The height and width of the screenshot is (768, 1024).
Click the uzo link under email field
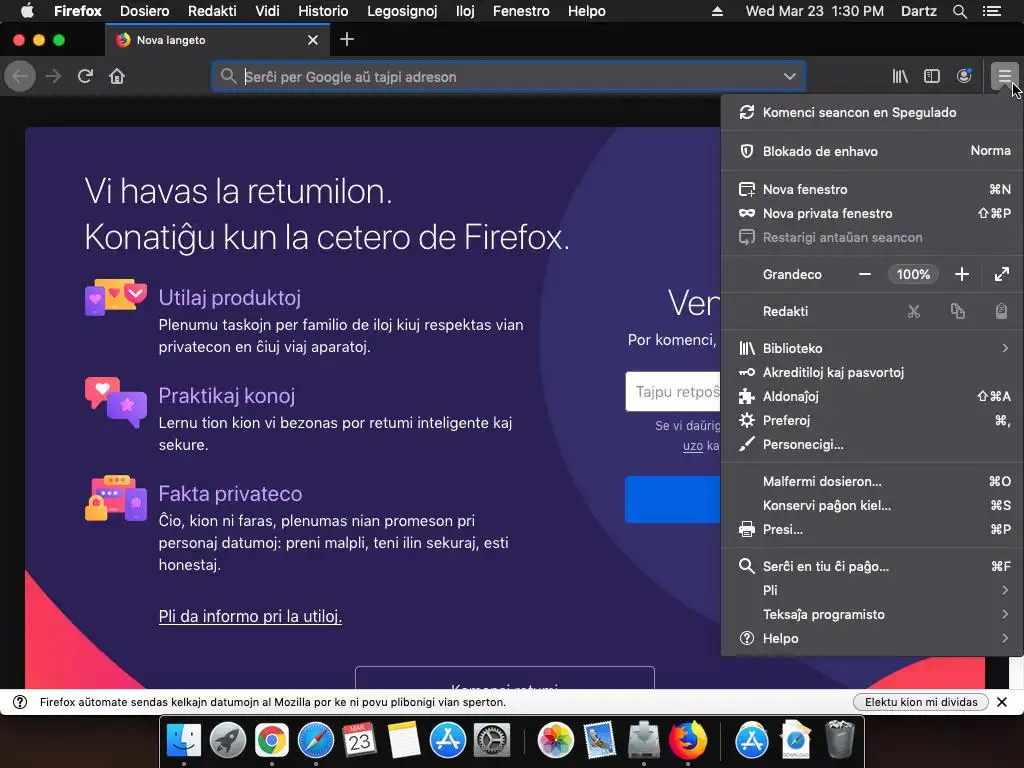pyautogui.click(x=693, y=445)
